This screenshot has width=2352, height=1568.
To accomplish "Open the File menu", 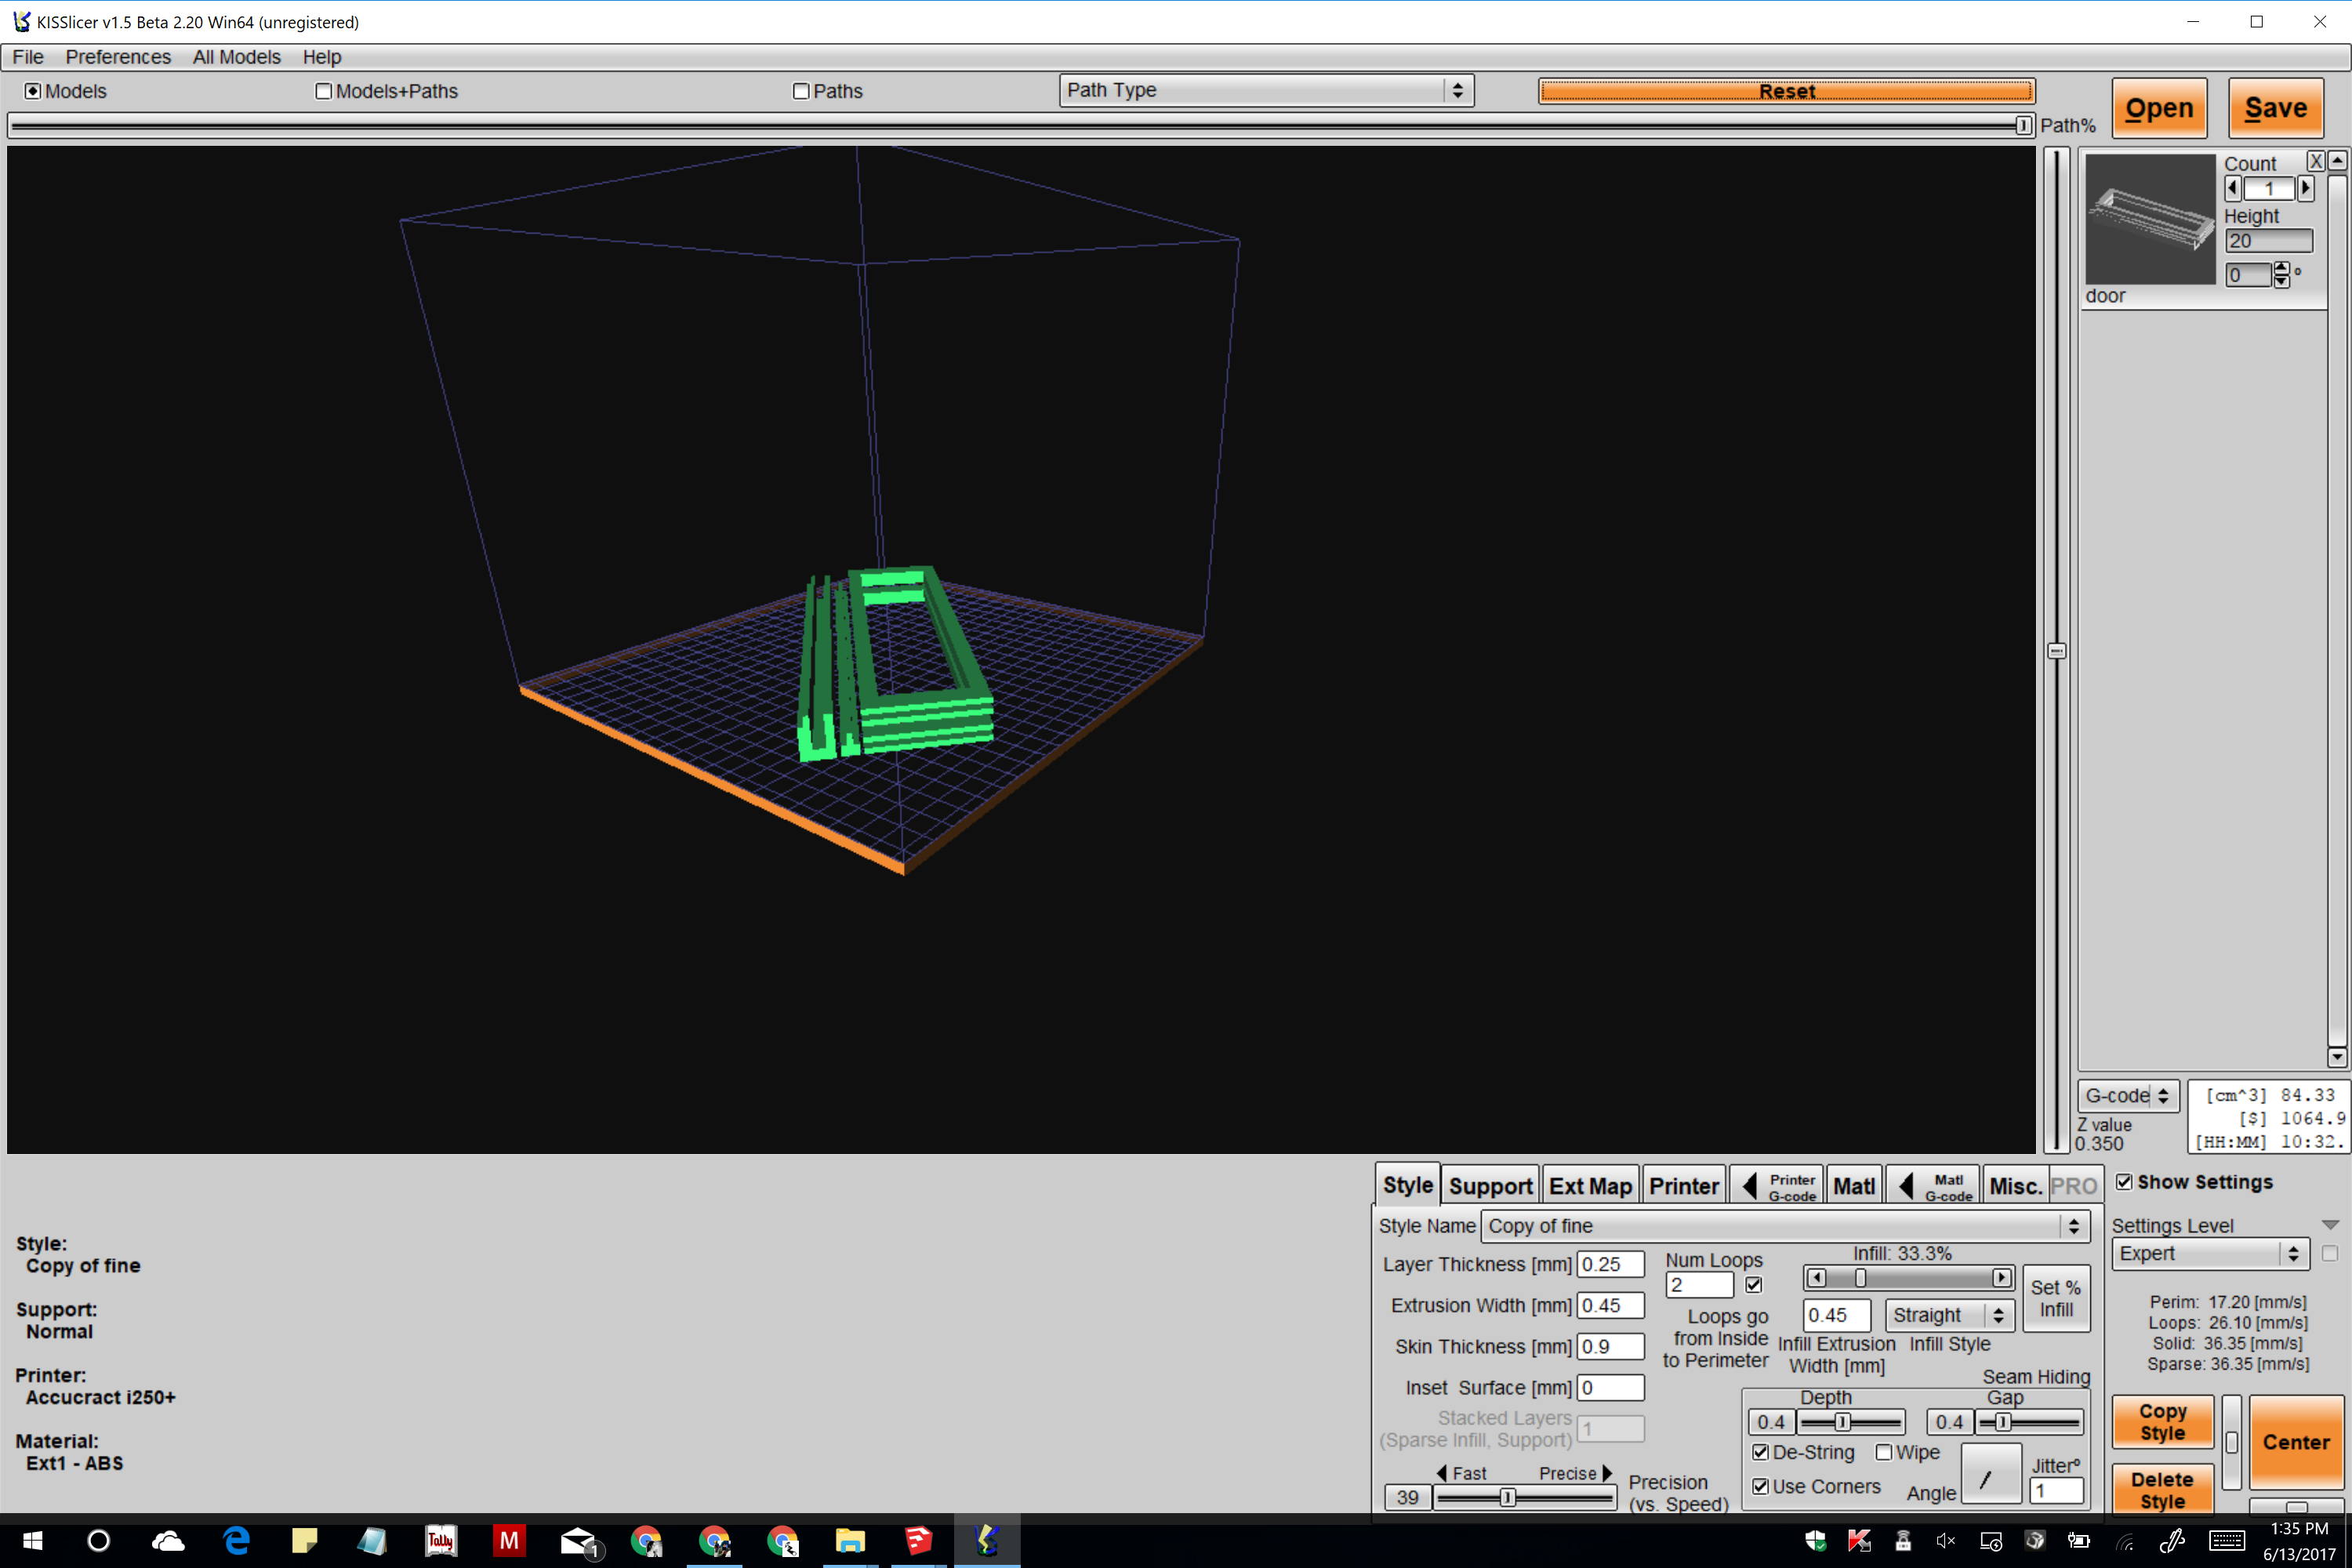I will click(x=28, y=57).
